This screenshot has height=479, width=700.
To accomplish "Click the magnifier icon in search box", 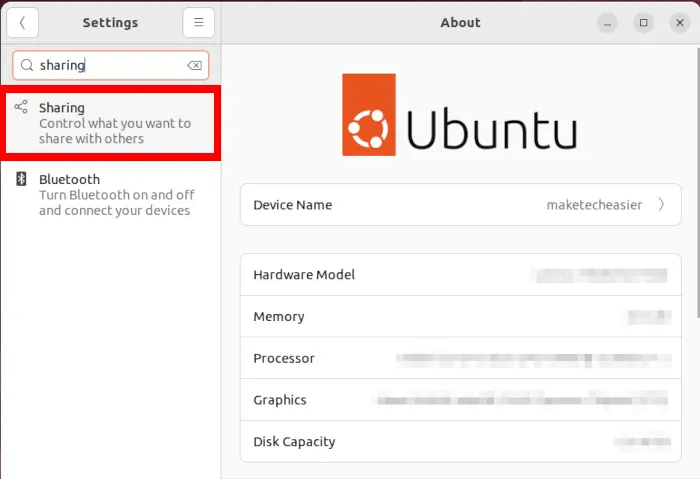I will click(27, 65).
